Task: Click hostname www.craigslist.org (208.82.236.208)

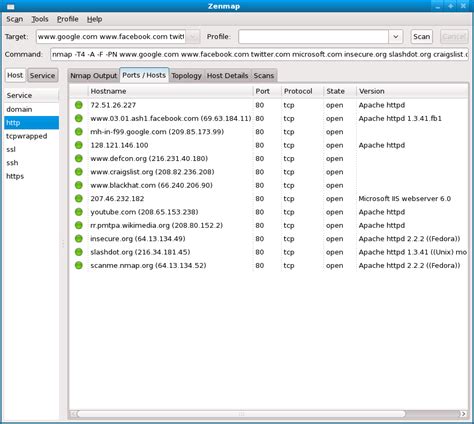Action: [152, 172]
